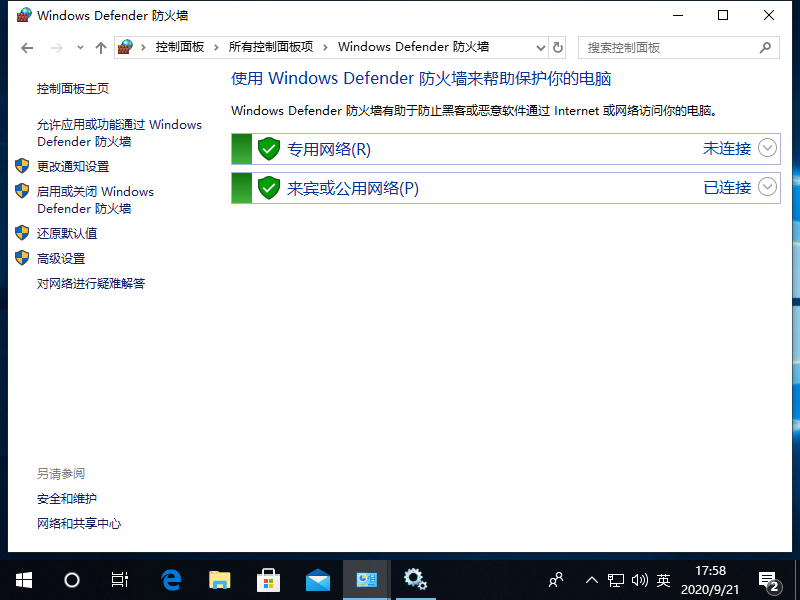
Task: Open the recent locations dropdown arrow
Action: tap(79, 48)
